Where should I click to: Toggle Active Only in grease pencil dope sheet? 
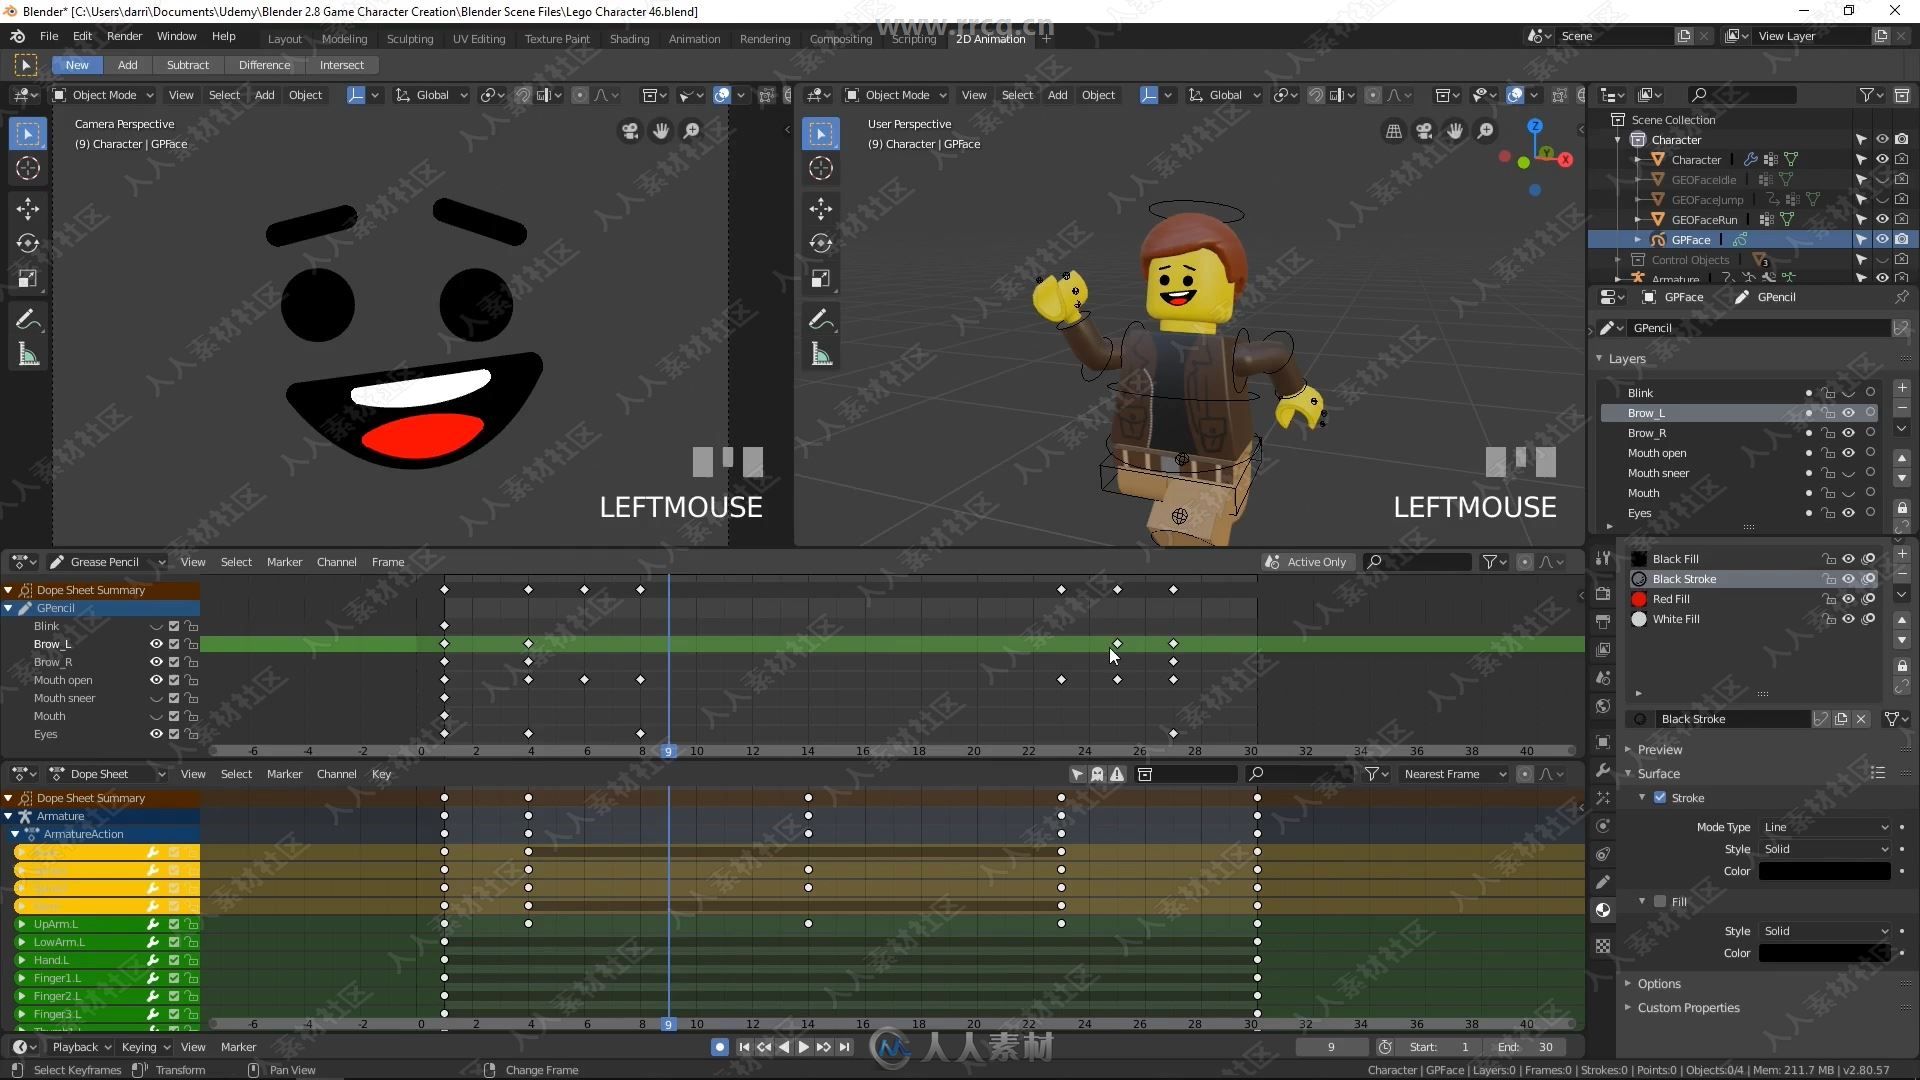(x=1306, y=562)
